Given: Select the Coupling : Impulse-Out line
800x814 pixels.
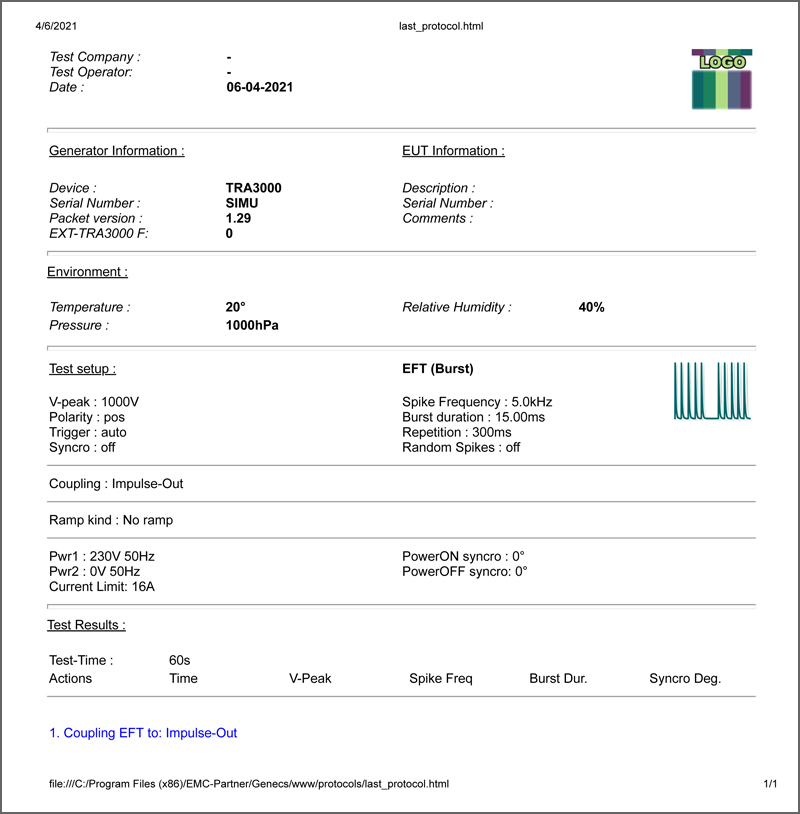Looking at the screenshot, I should (116, 483).
